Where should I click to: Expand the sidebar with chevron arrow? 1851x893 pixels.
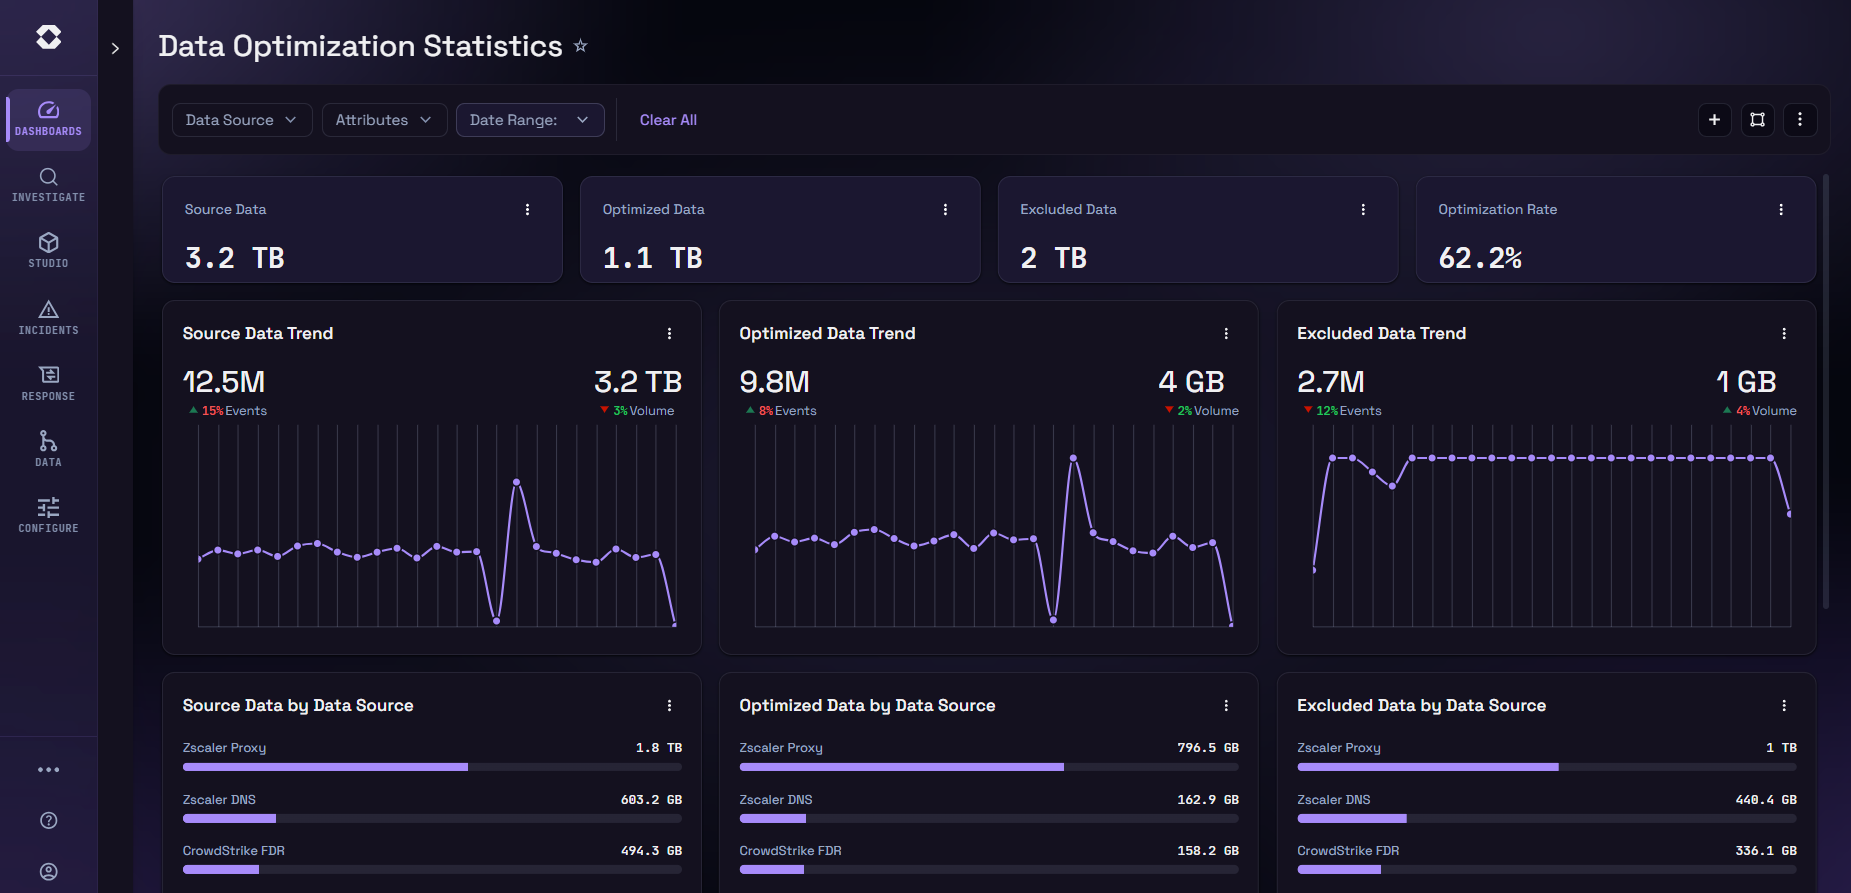point(115,48)
